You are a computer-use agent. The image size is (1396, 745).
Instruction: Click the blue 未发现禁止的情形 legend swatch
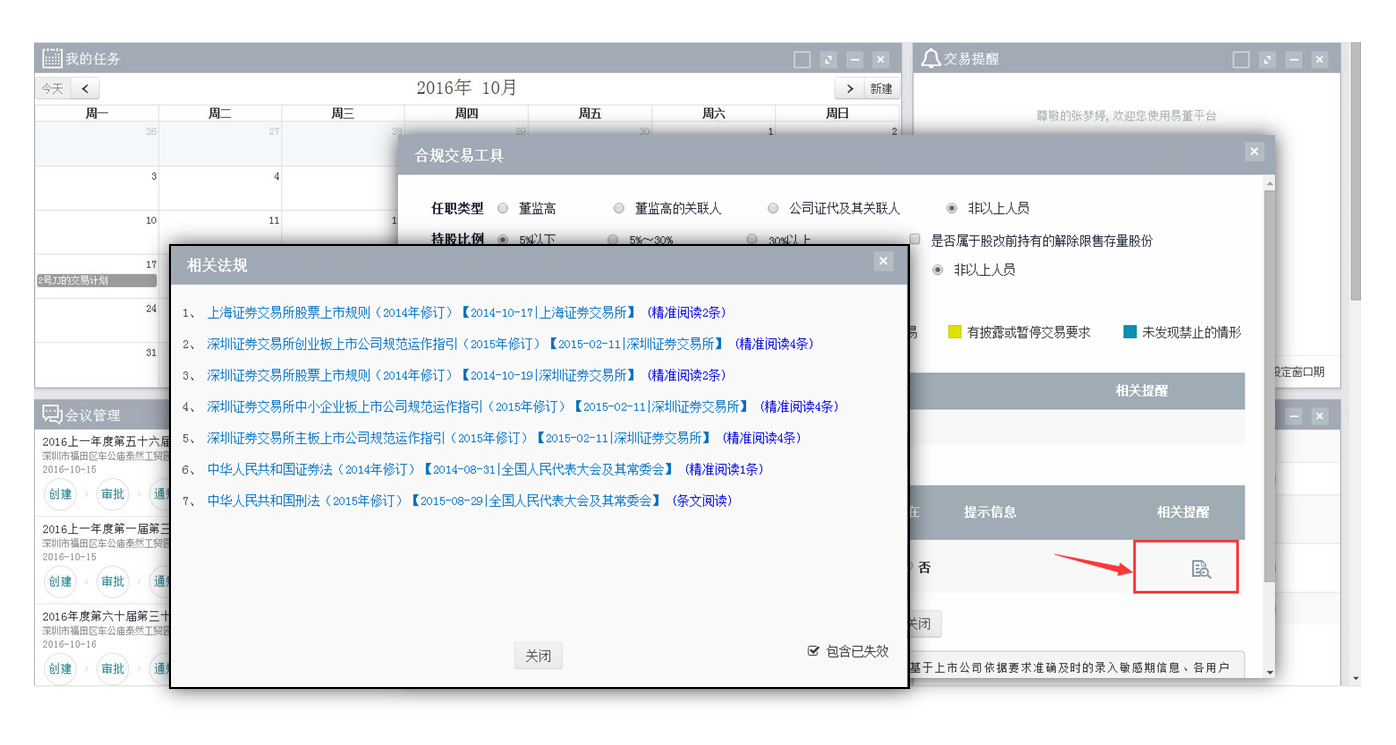1130,332
